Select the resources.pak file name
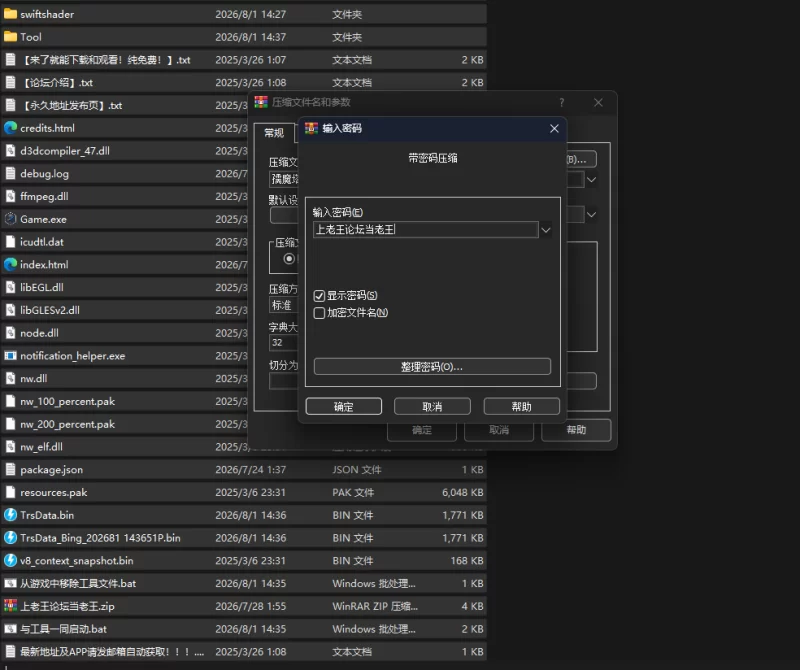800x670 pixels. tap(54, 492)
